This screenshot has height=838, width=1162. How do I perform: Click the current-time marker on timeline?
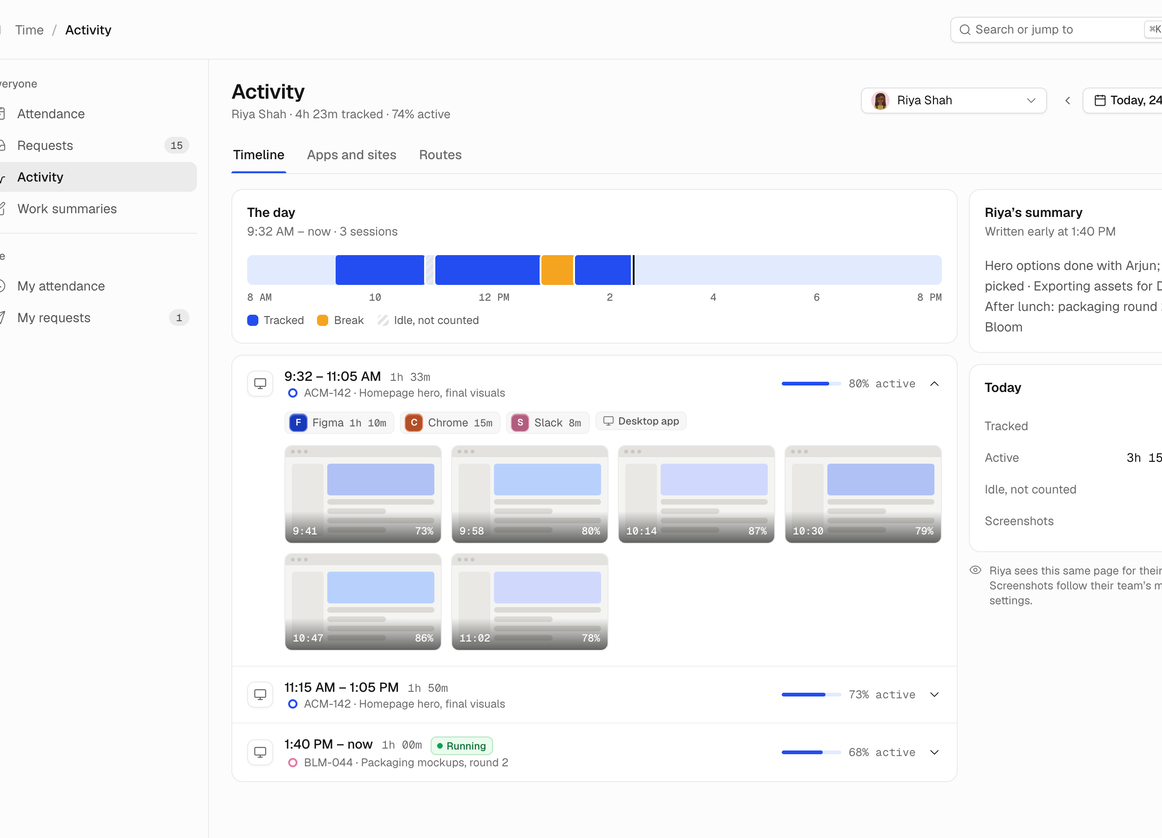[633, 270]
